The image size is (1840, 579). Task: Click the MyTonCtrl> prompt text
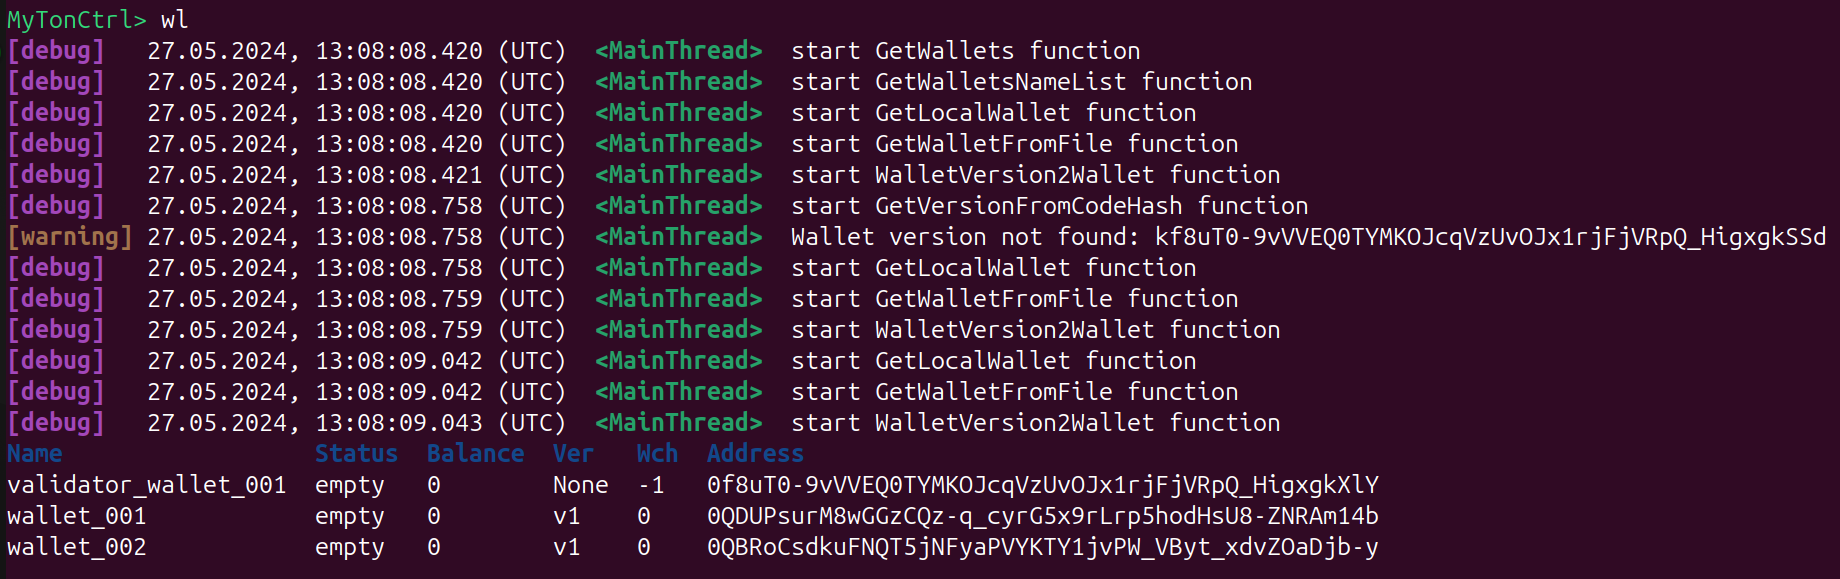(77, 20)
